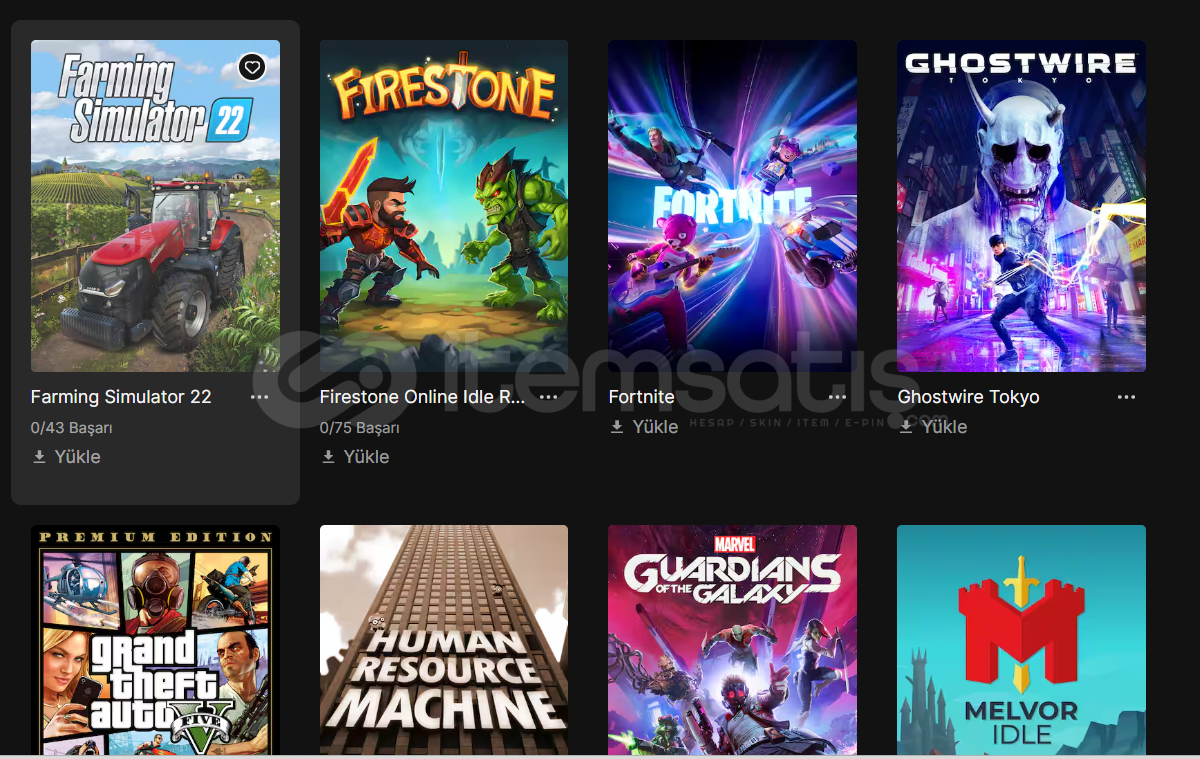This screenshot has height=759, width=1200.
Task: Click download icon under Farming Simulator 22
Action: tap(40, 457)
